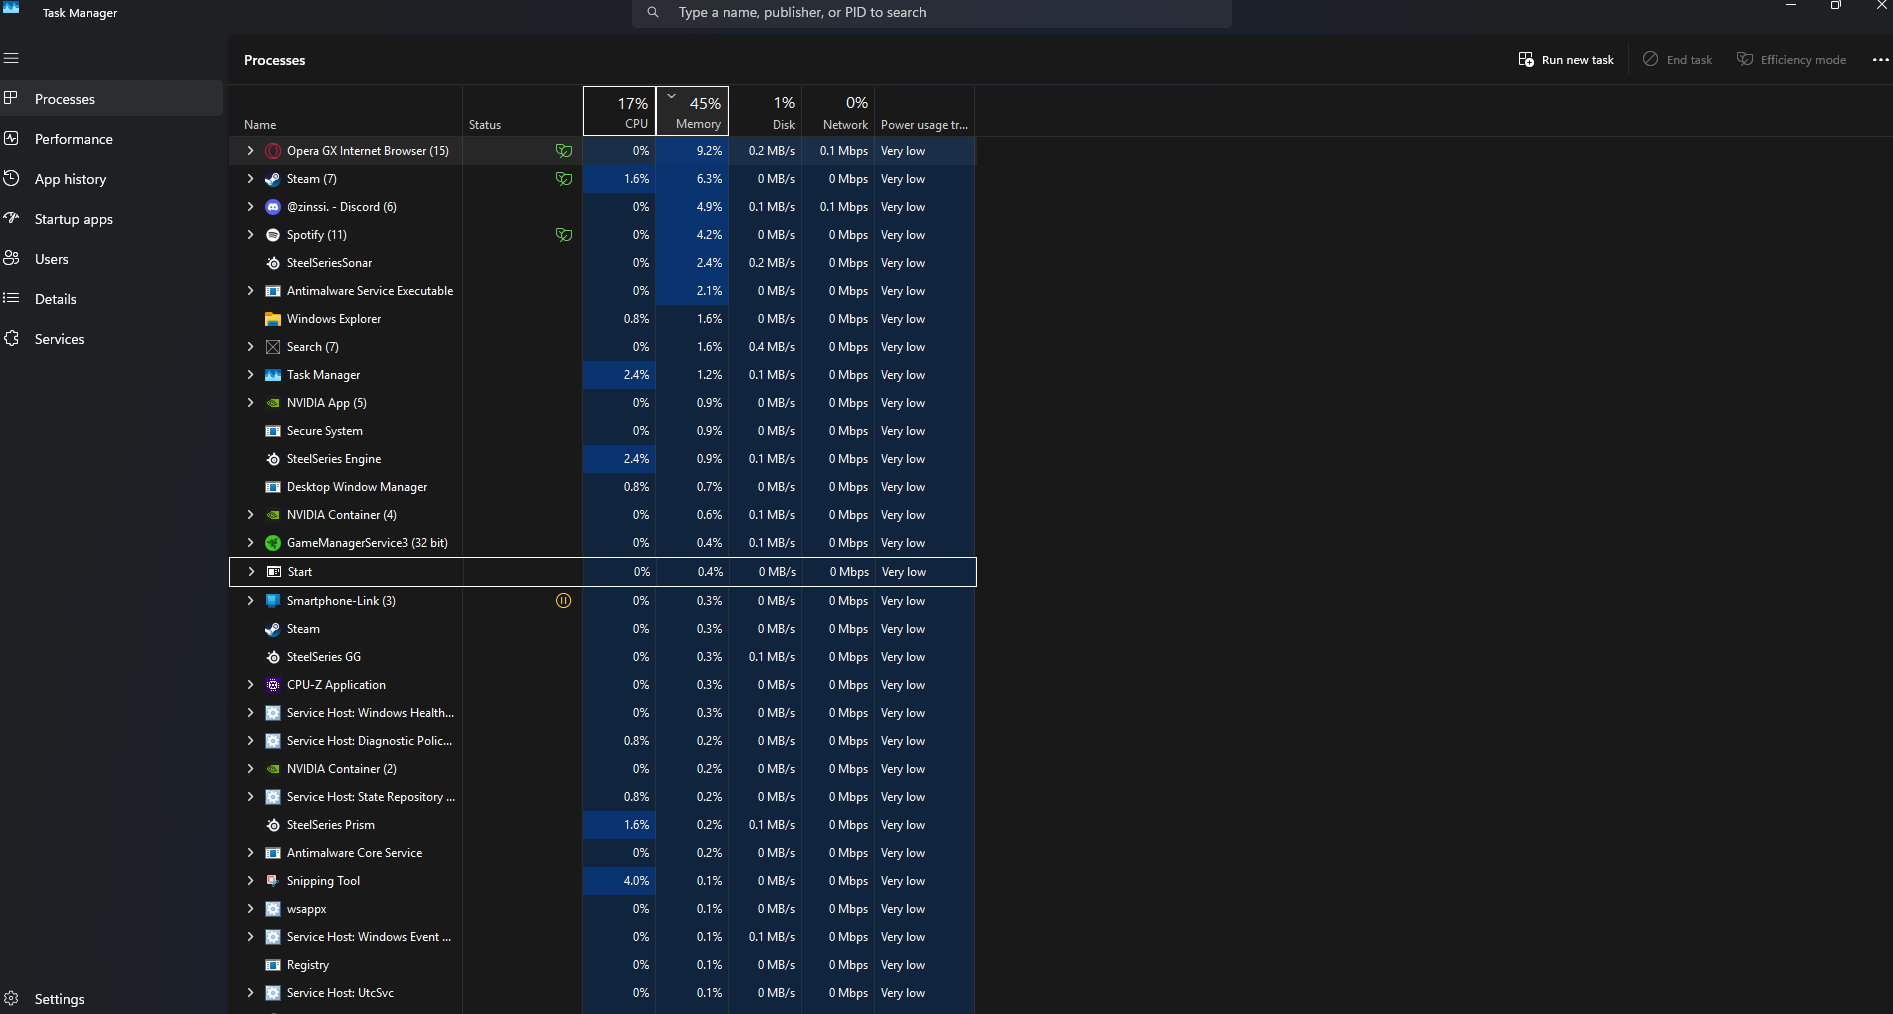Select the Service Host: UtcSvc row
Image resolution: width=1893 pixels, height=1014 pixels.
602,993
